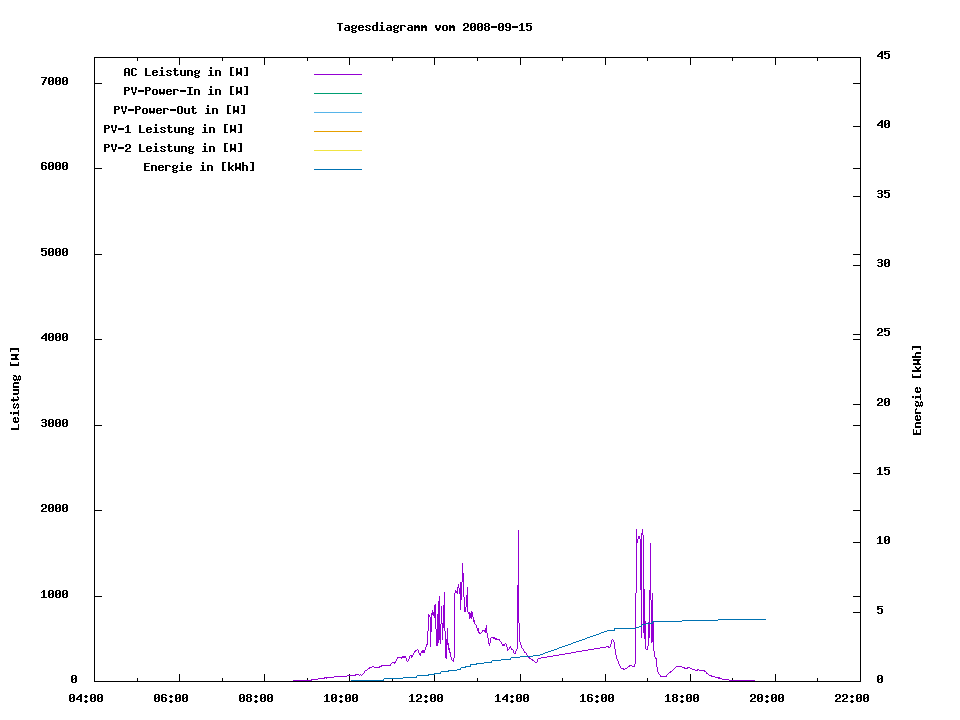Click the 22:00 label at the axis end

tap(852, 698)
